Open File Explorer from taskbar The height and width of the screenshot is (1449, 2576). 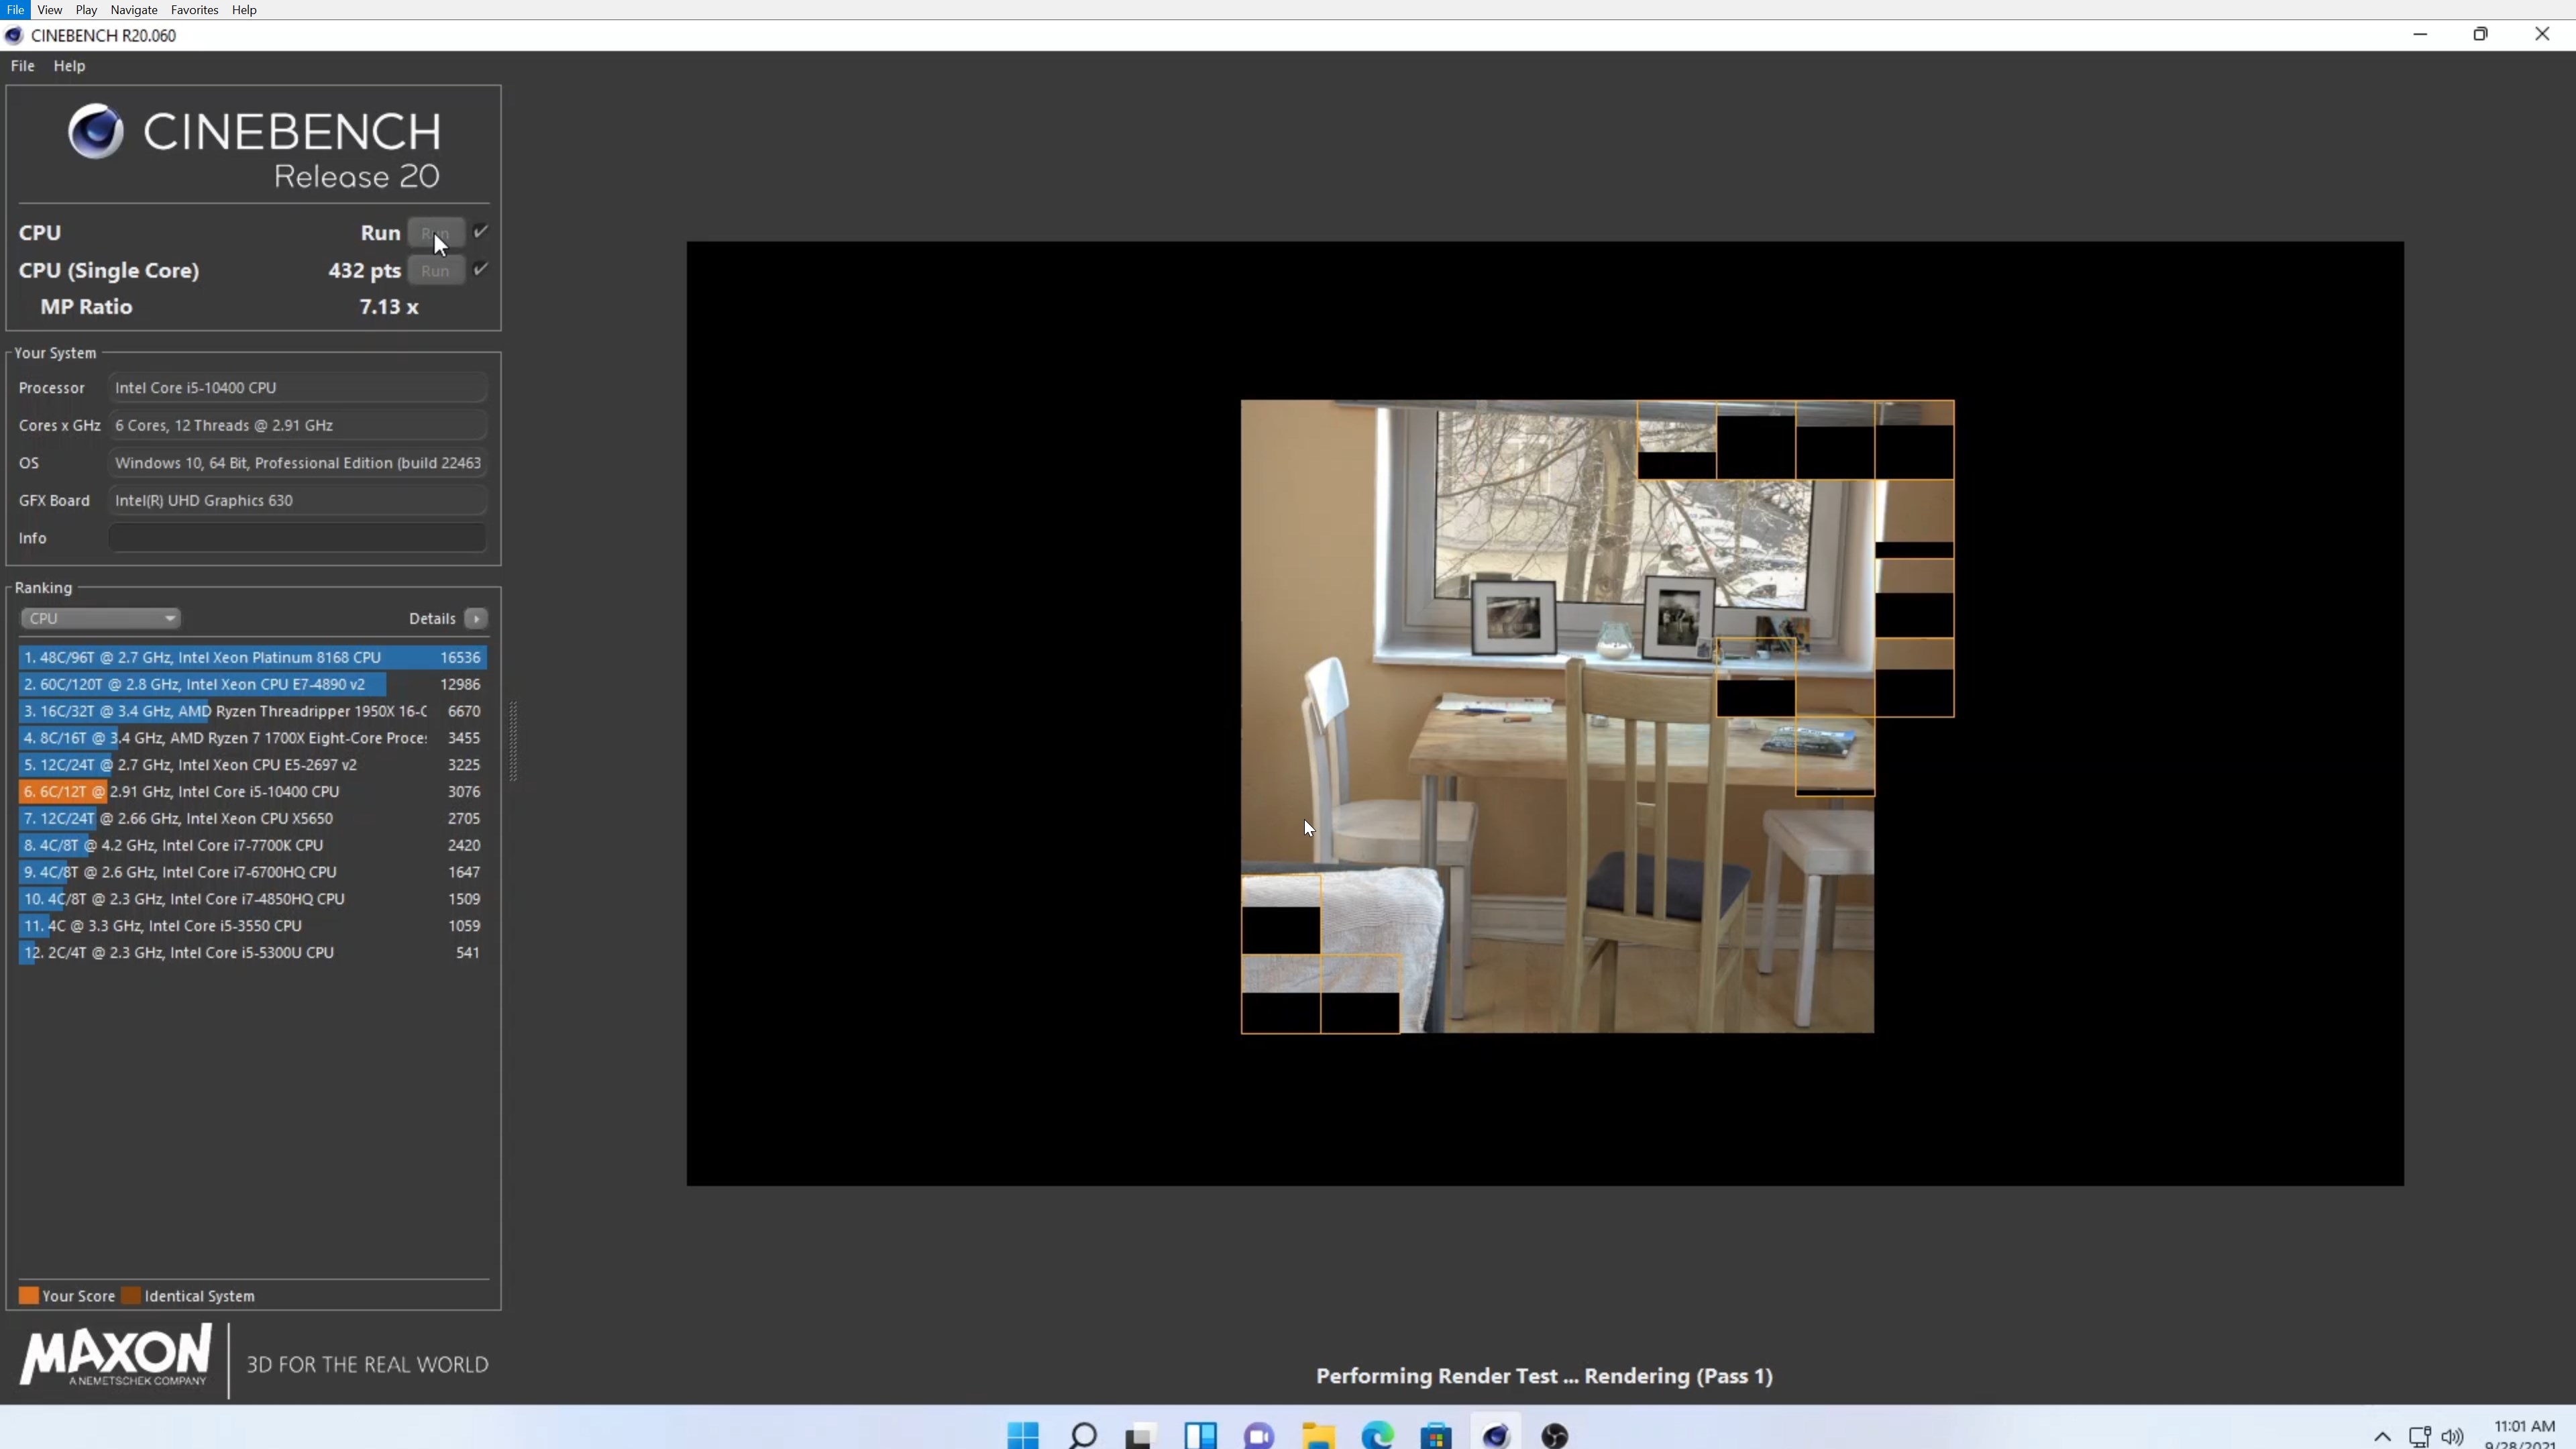(1318, 1436)
